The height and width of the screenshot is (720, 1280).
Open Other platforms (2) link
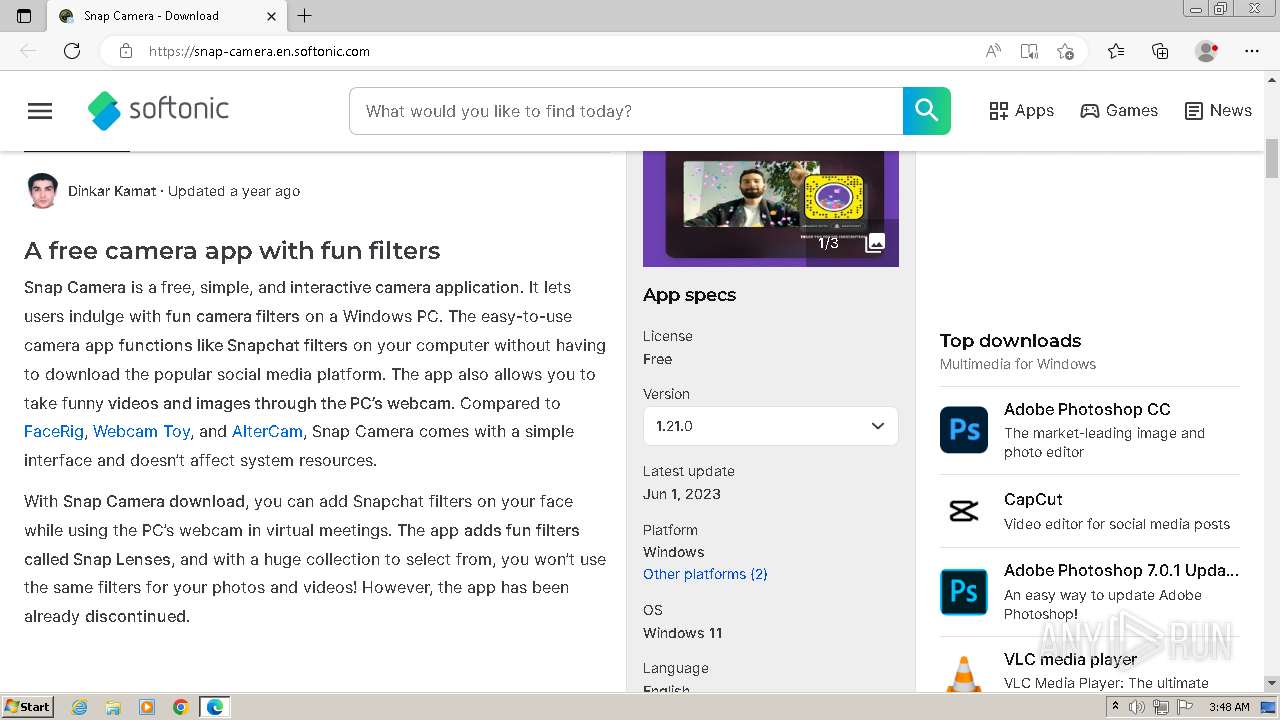pyautogui.click(x=705, y=574)
